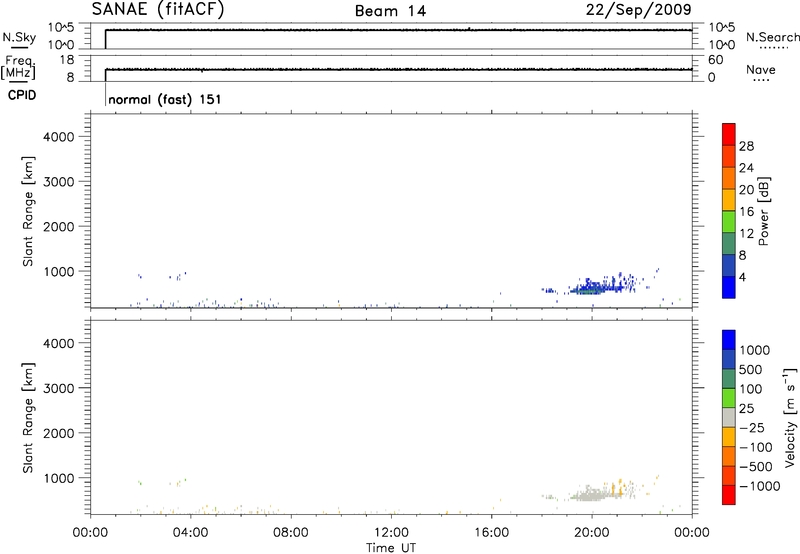Viewport: 800px width, 554px height.
Task: Pick the light green 25–100 Velocity segment
Action: click(x=729, y=398)
